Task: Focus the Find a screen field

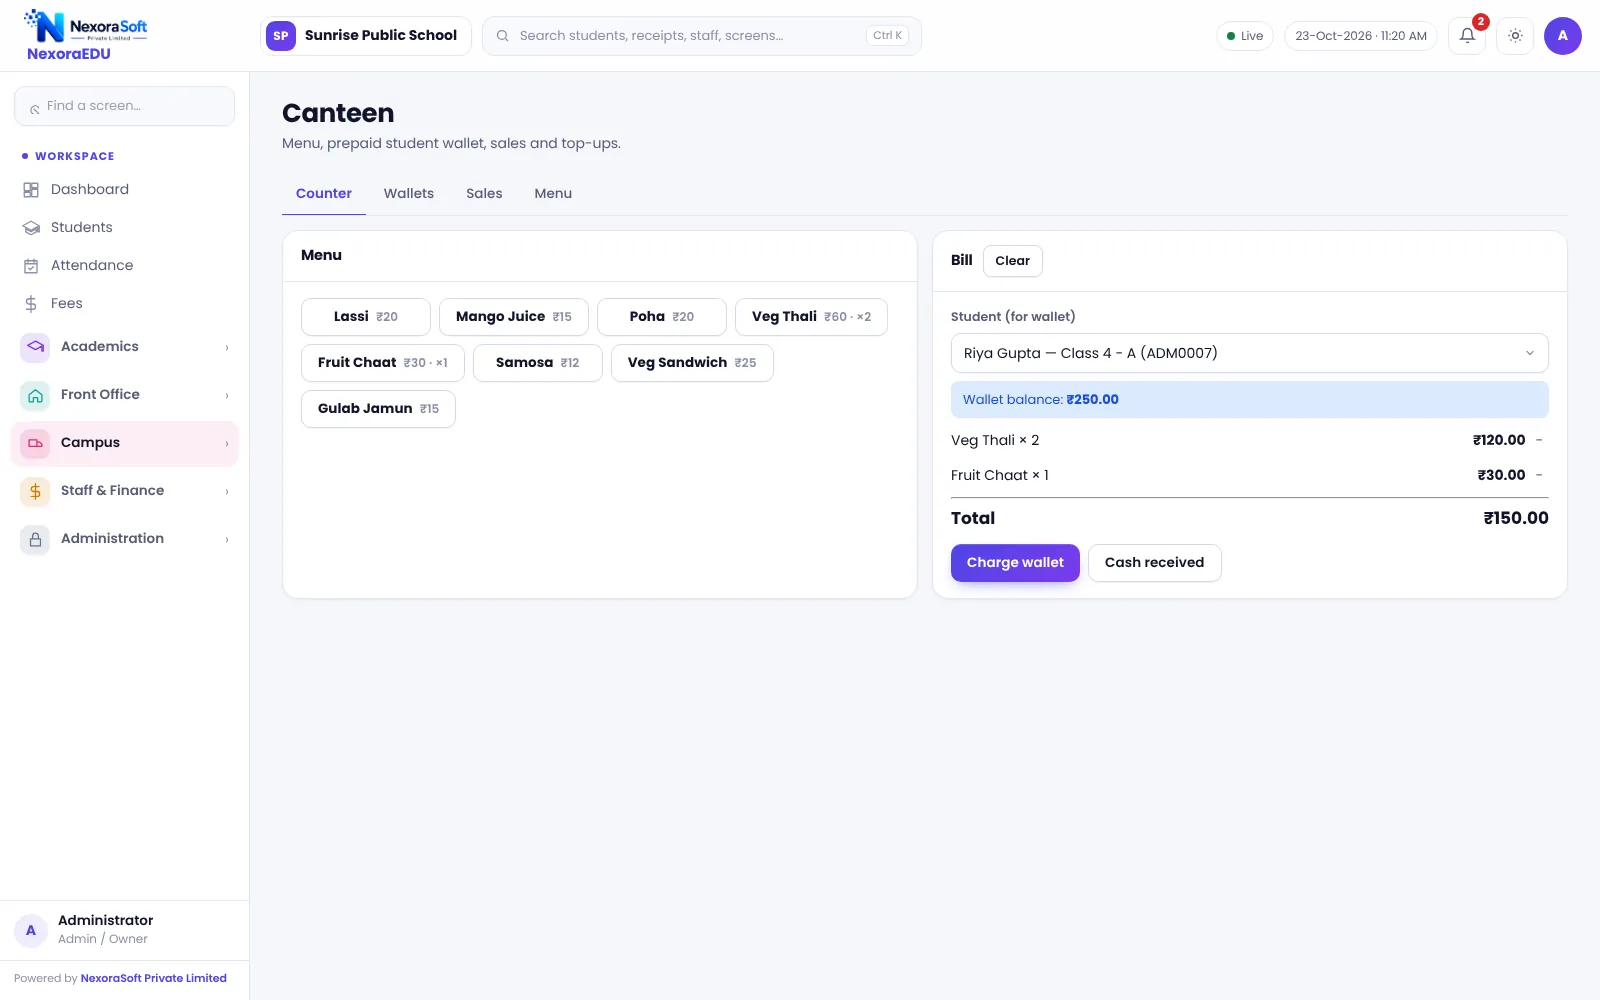Action: pyautogui.click(x=125, y=106)
